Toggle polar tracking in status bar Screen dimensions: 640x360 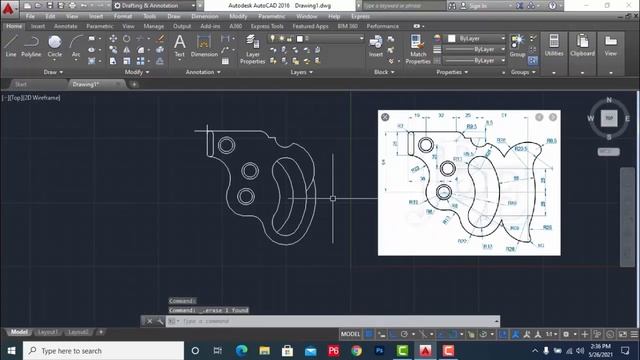click(x=404, y=334)
